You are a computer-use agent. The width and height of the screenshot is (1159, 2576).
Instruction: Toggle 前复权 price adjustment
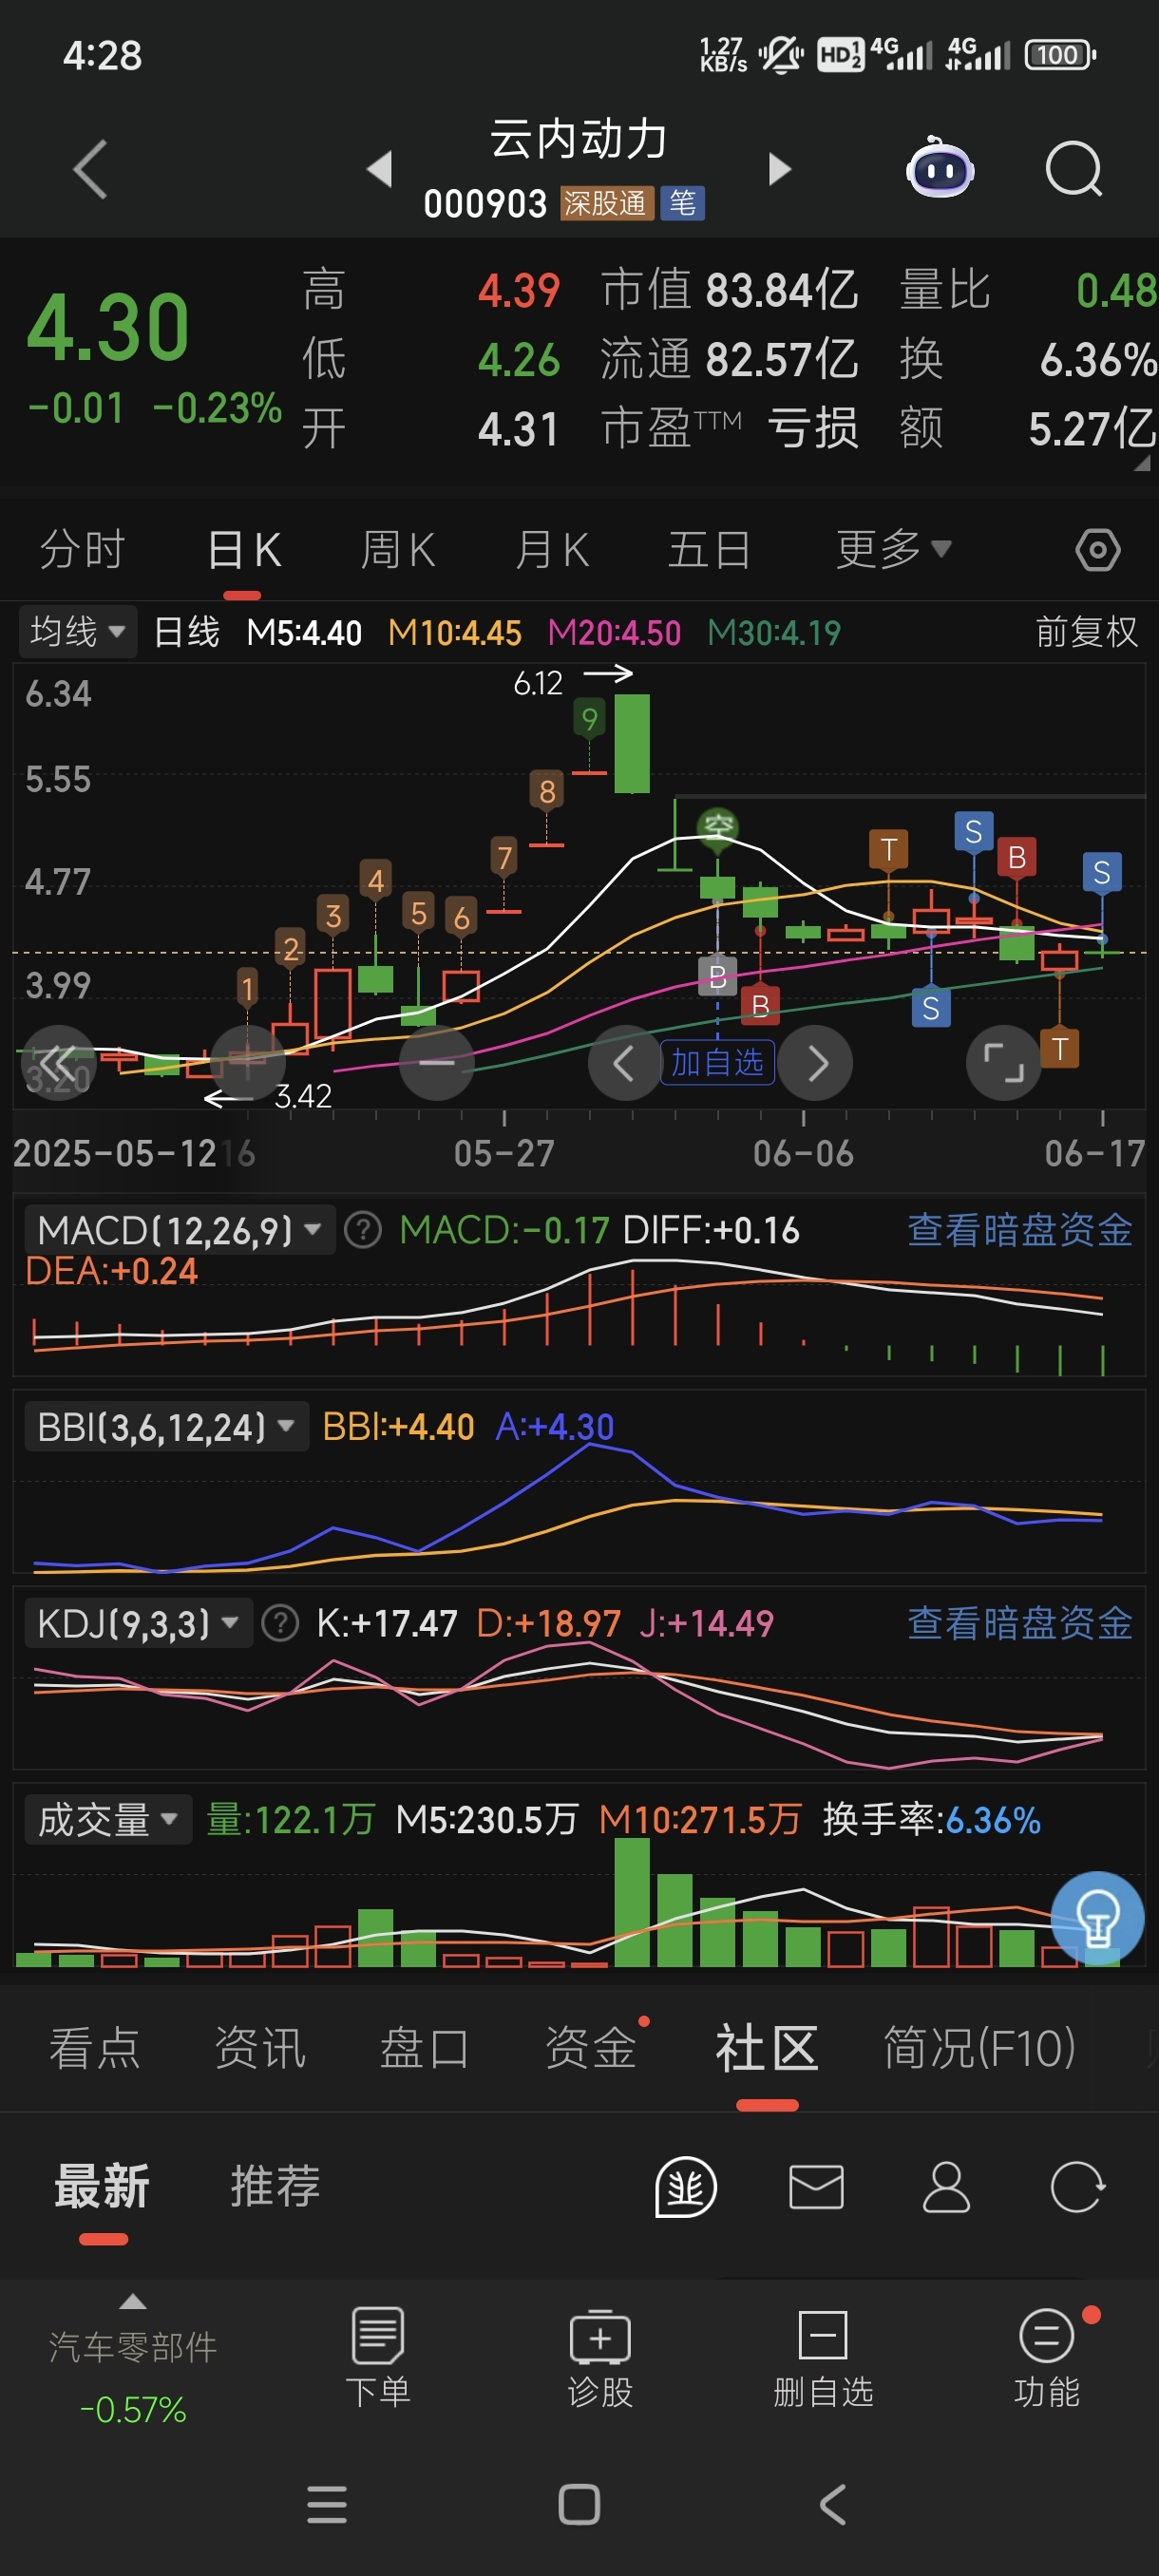(x=1086, y=632)
